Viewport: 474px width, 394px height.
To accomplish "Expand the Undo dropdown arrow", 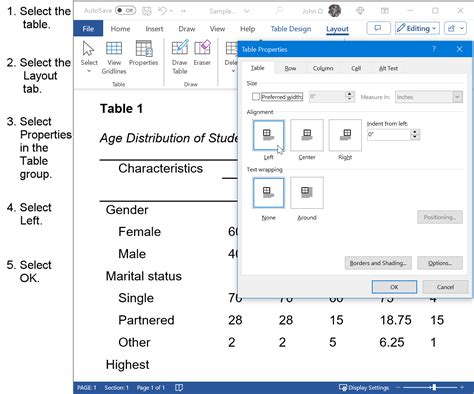I will tap(171, 11).
